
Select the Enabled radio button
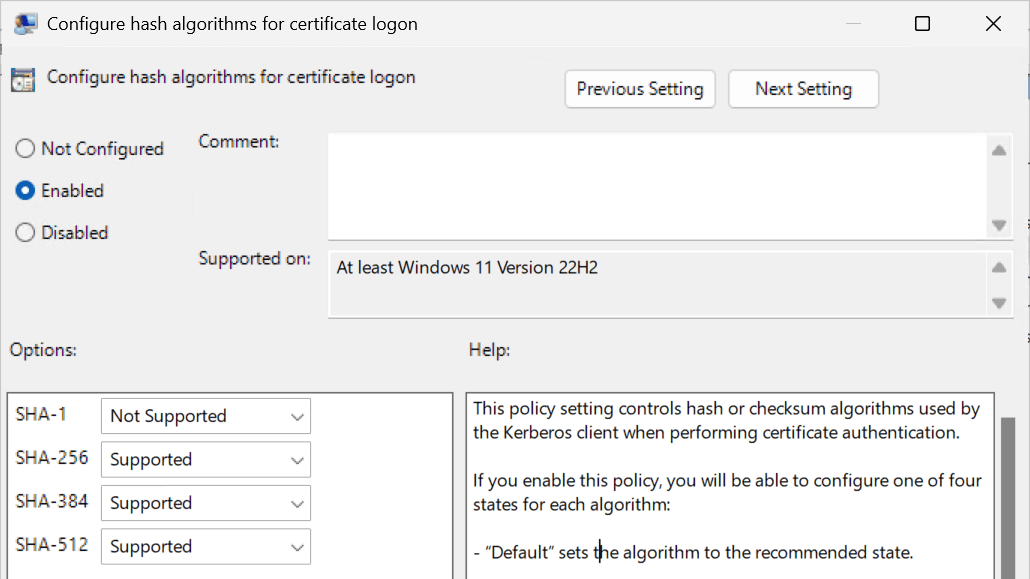pyautogui.click(x=25, y=191)
